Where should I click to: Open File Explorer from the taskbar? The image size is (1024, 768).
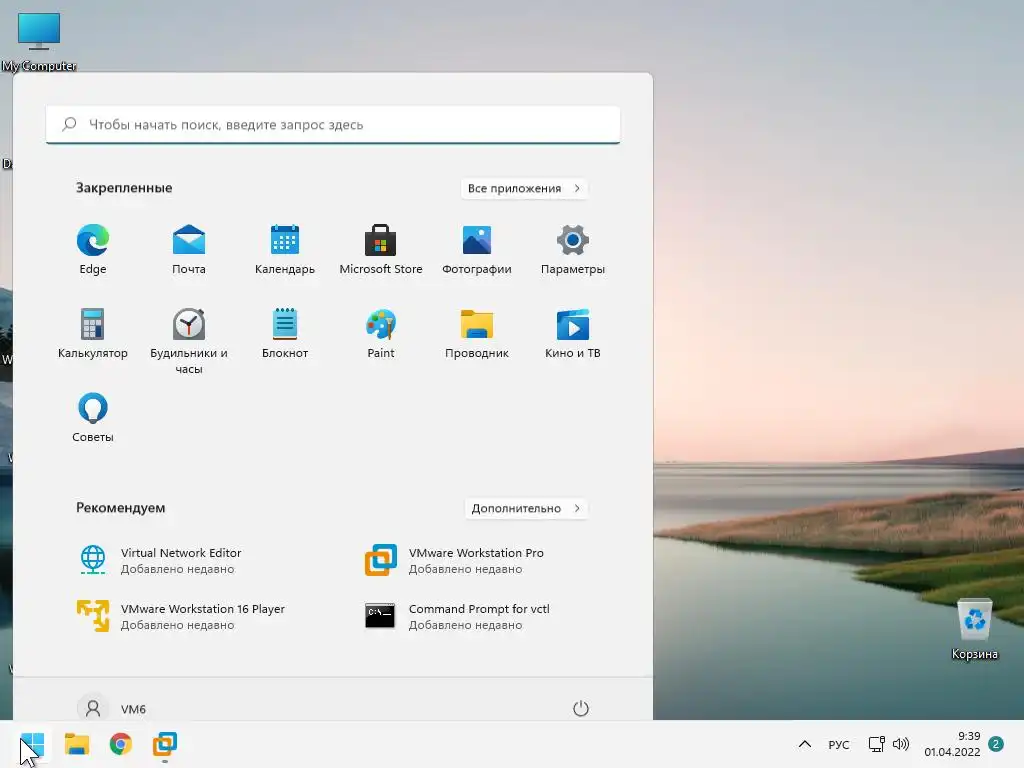76,744
